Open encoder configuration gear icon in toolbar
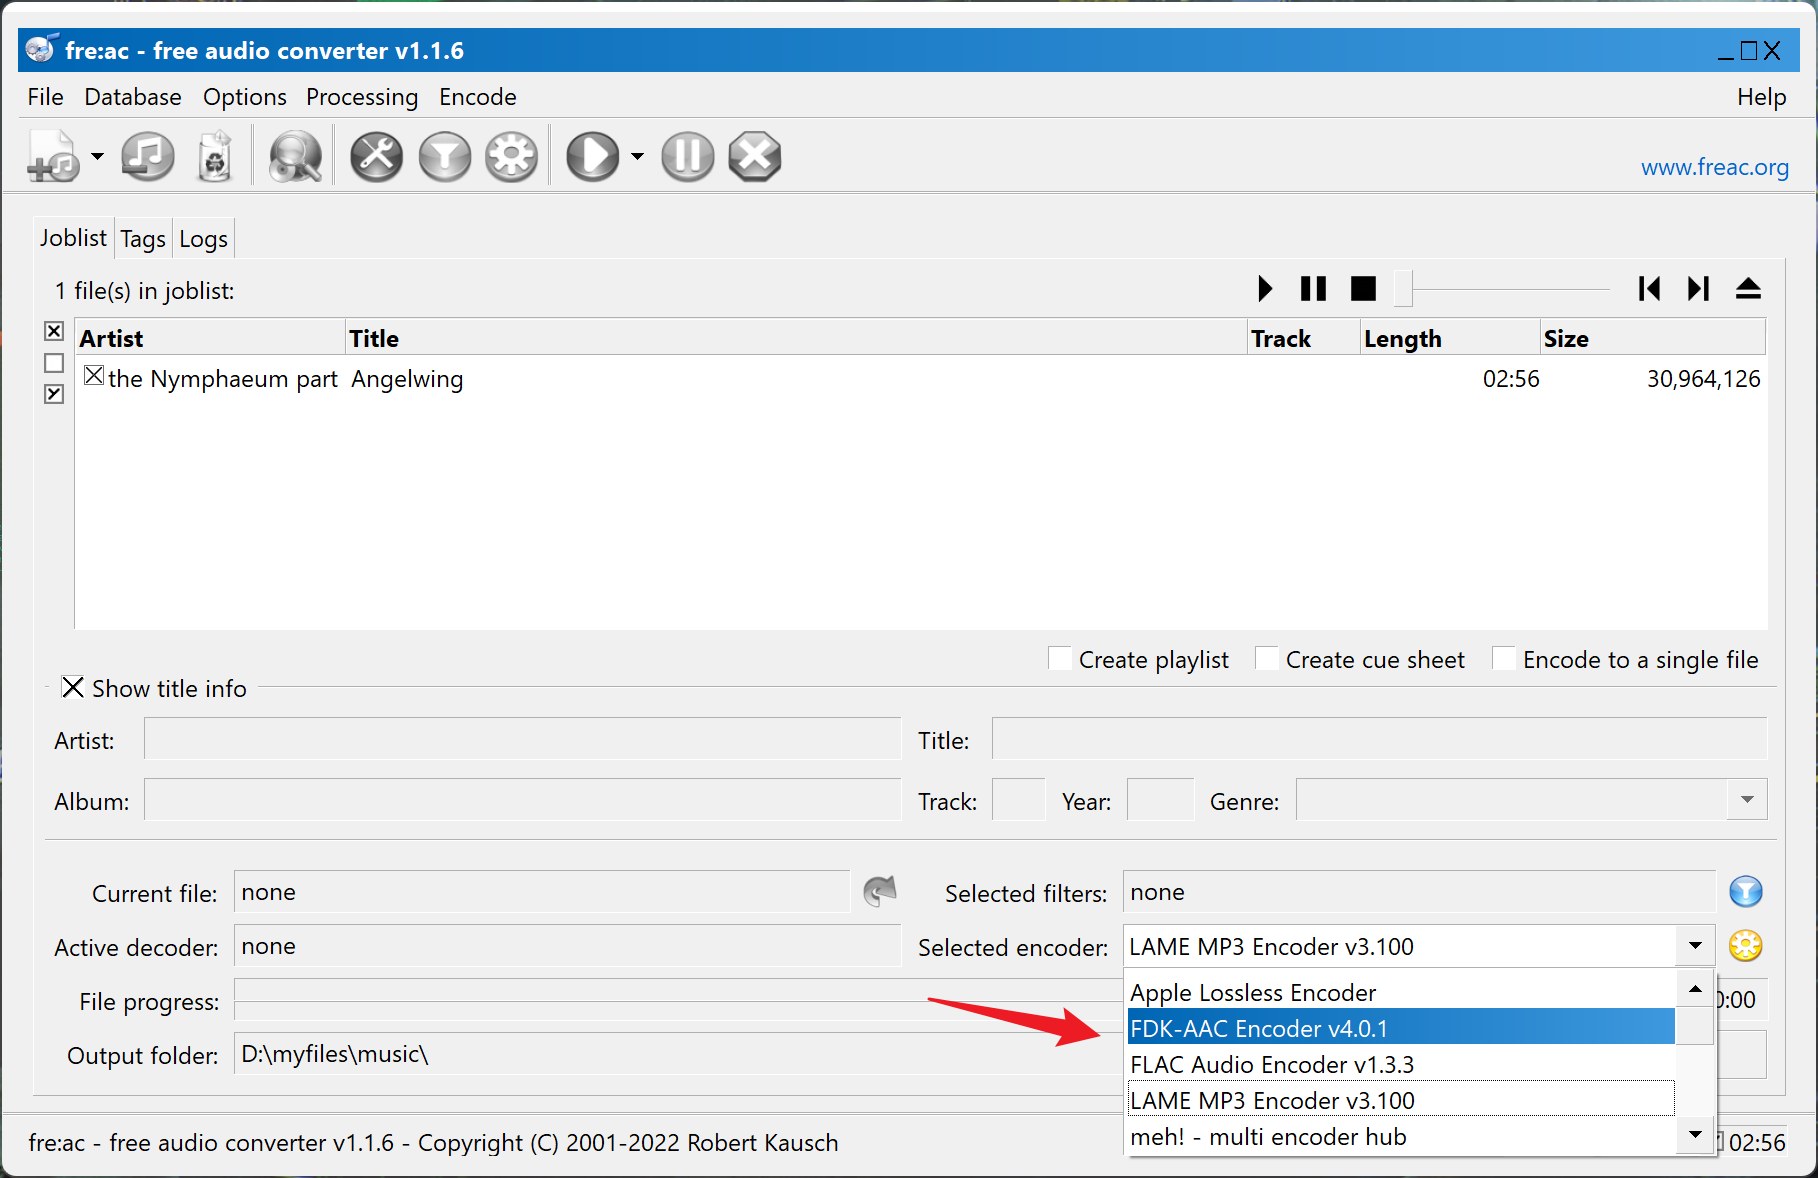Screen dimensions: 1818x1178 click(x=511, y=157)
